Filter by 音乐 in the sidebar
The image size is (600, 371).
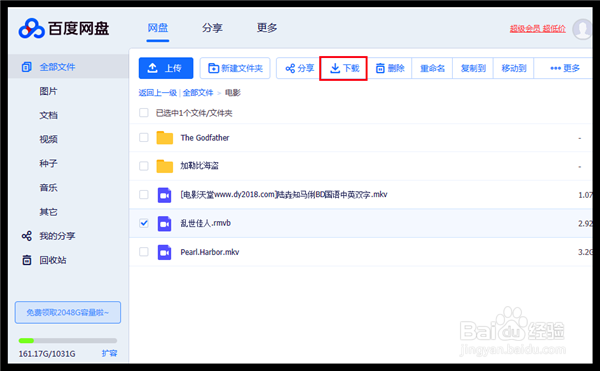(x=48, y=187)
